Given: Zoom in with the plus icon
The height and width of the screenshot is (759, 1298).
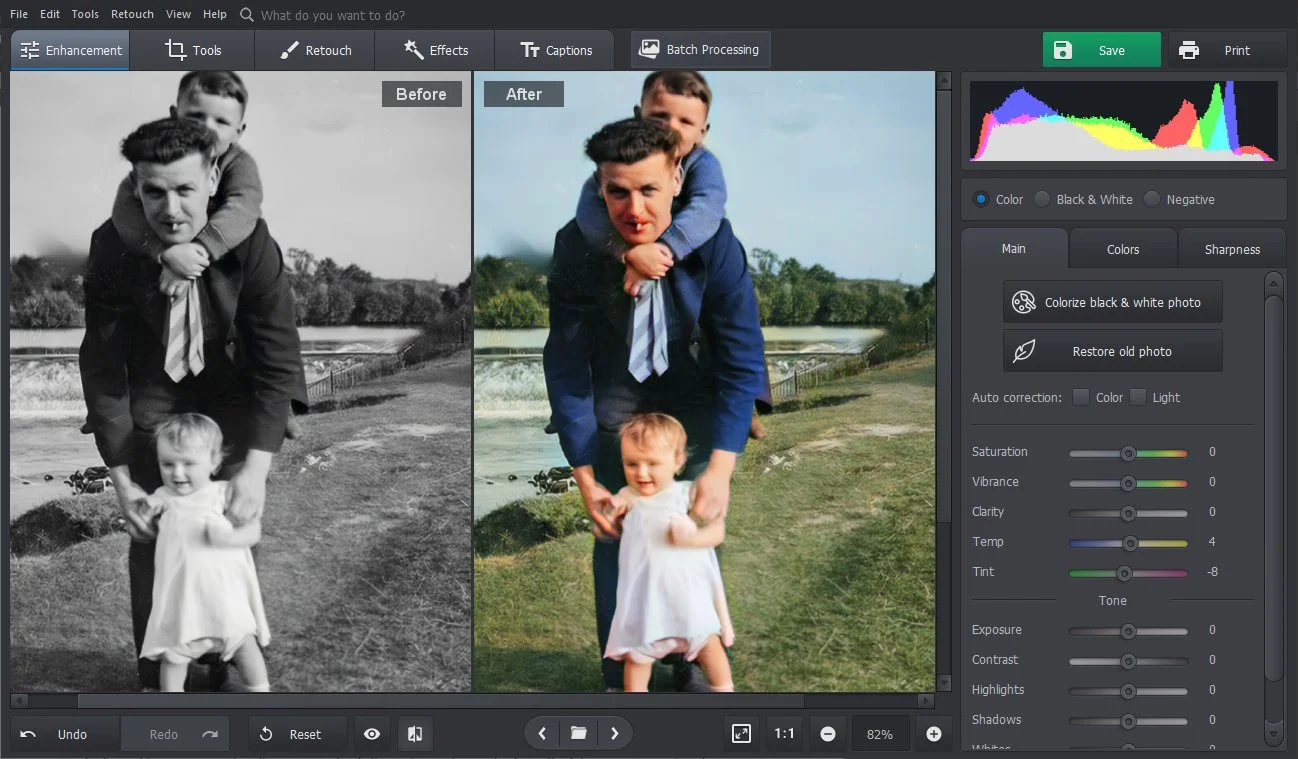Looking at the screenshot, I should point(933,734).
